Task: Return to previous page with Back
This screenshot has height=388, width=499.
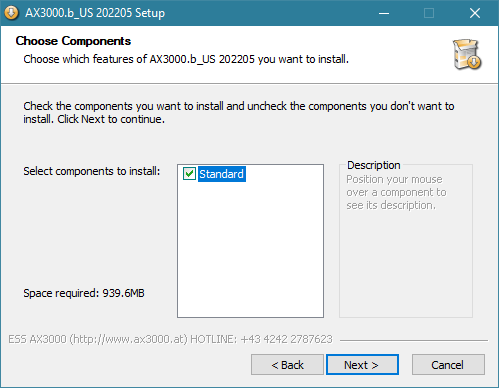Action: [x=287, y=365]
